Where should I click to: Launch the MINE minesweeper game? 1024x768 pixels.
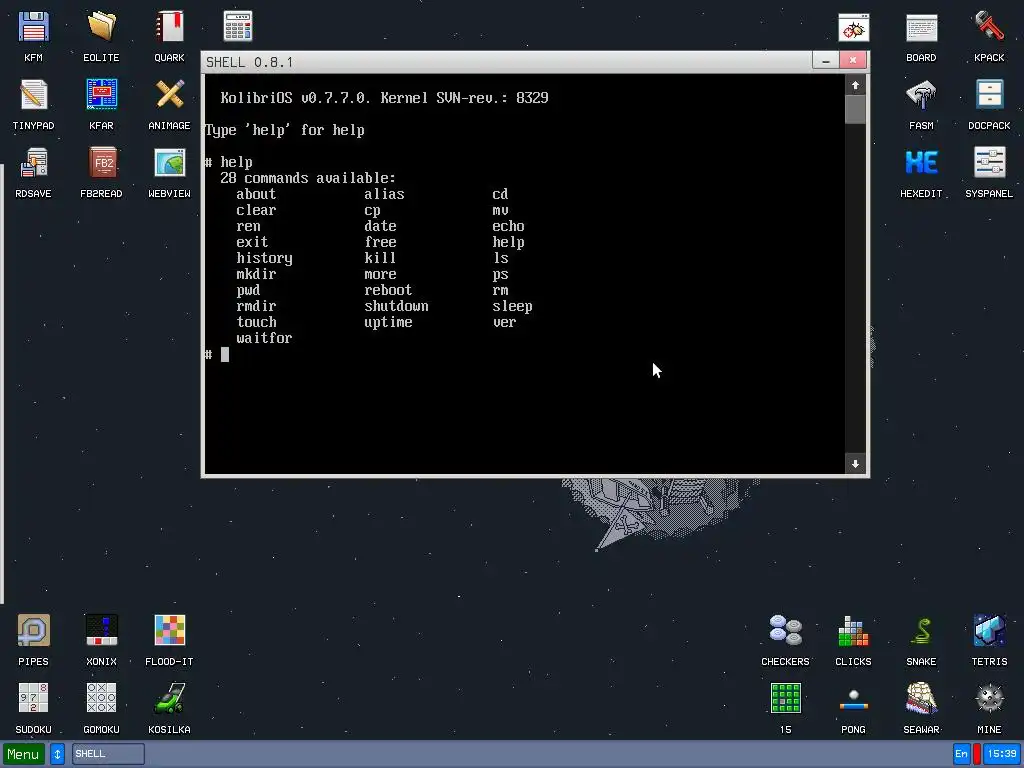pyautogui.click(x=989, y=699)
